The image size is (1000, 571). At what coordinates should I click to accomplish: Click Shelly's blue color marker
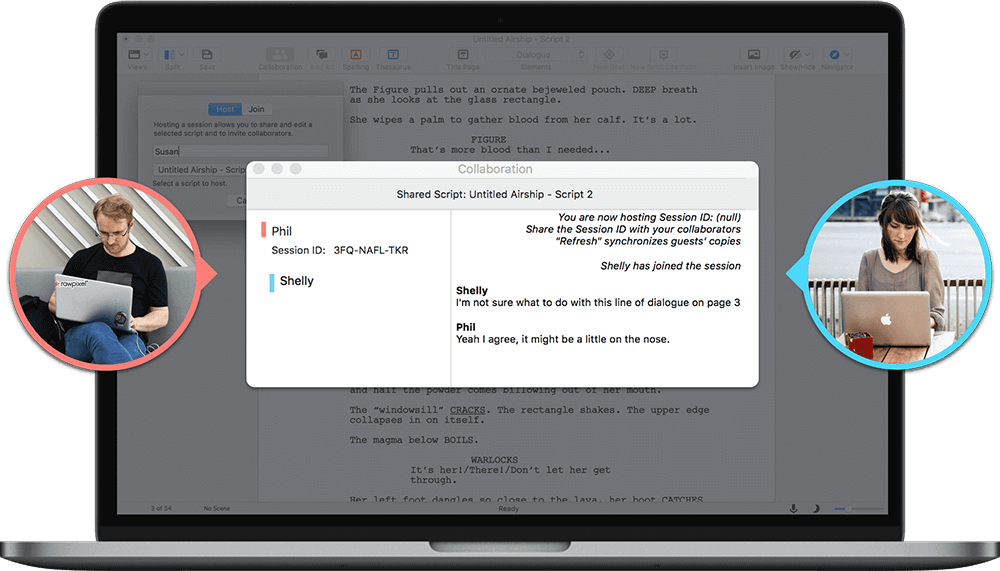[x=272, y=283]
